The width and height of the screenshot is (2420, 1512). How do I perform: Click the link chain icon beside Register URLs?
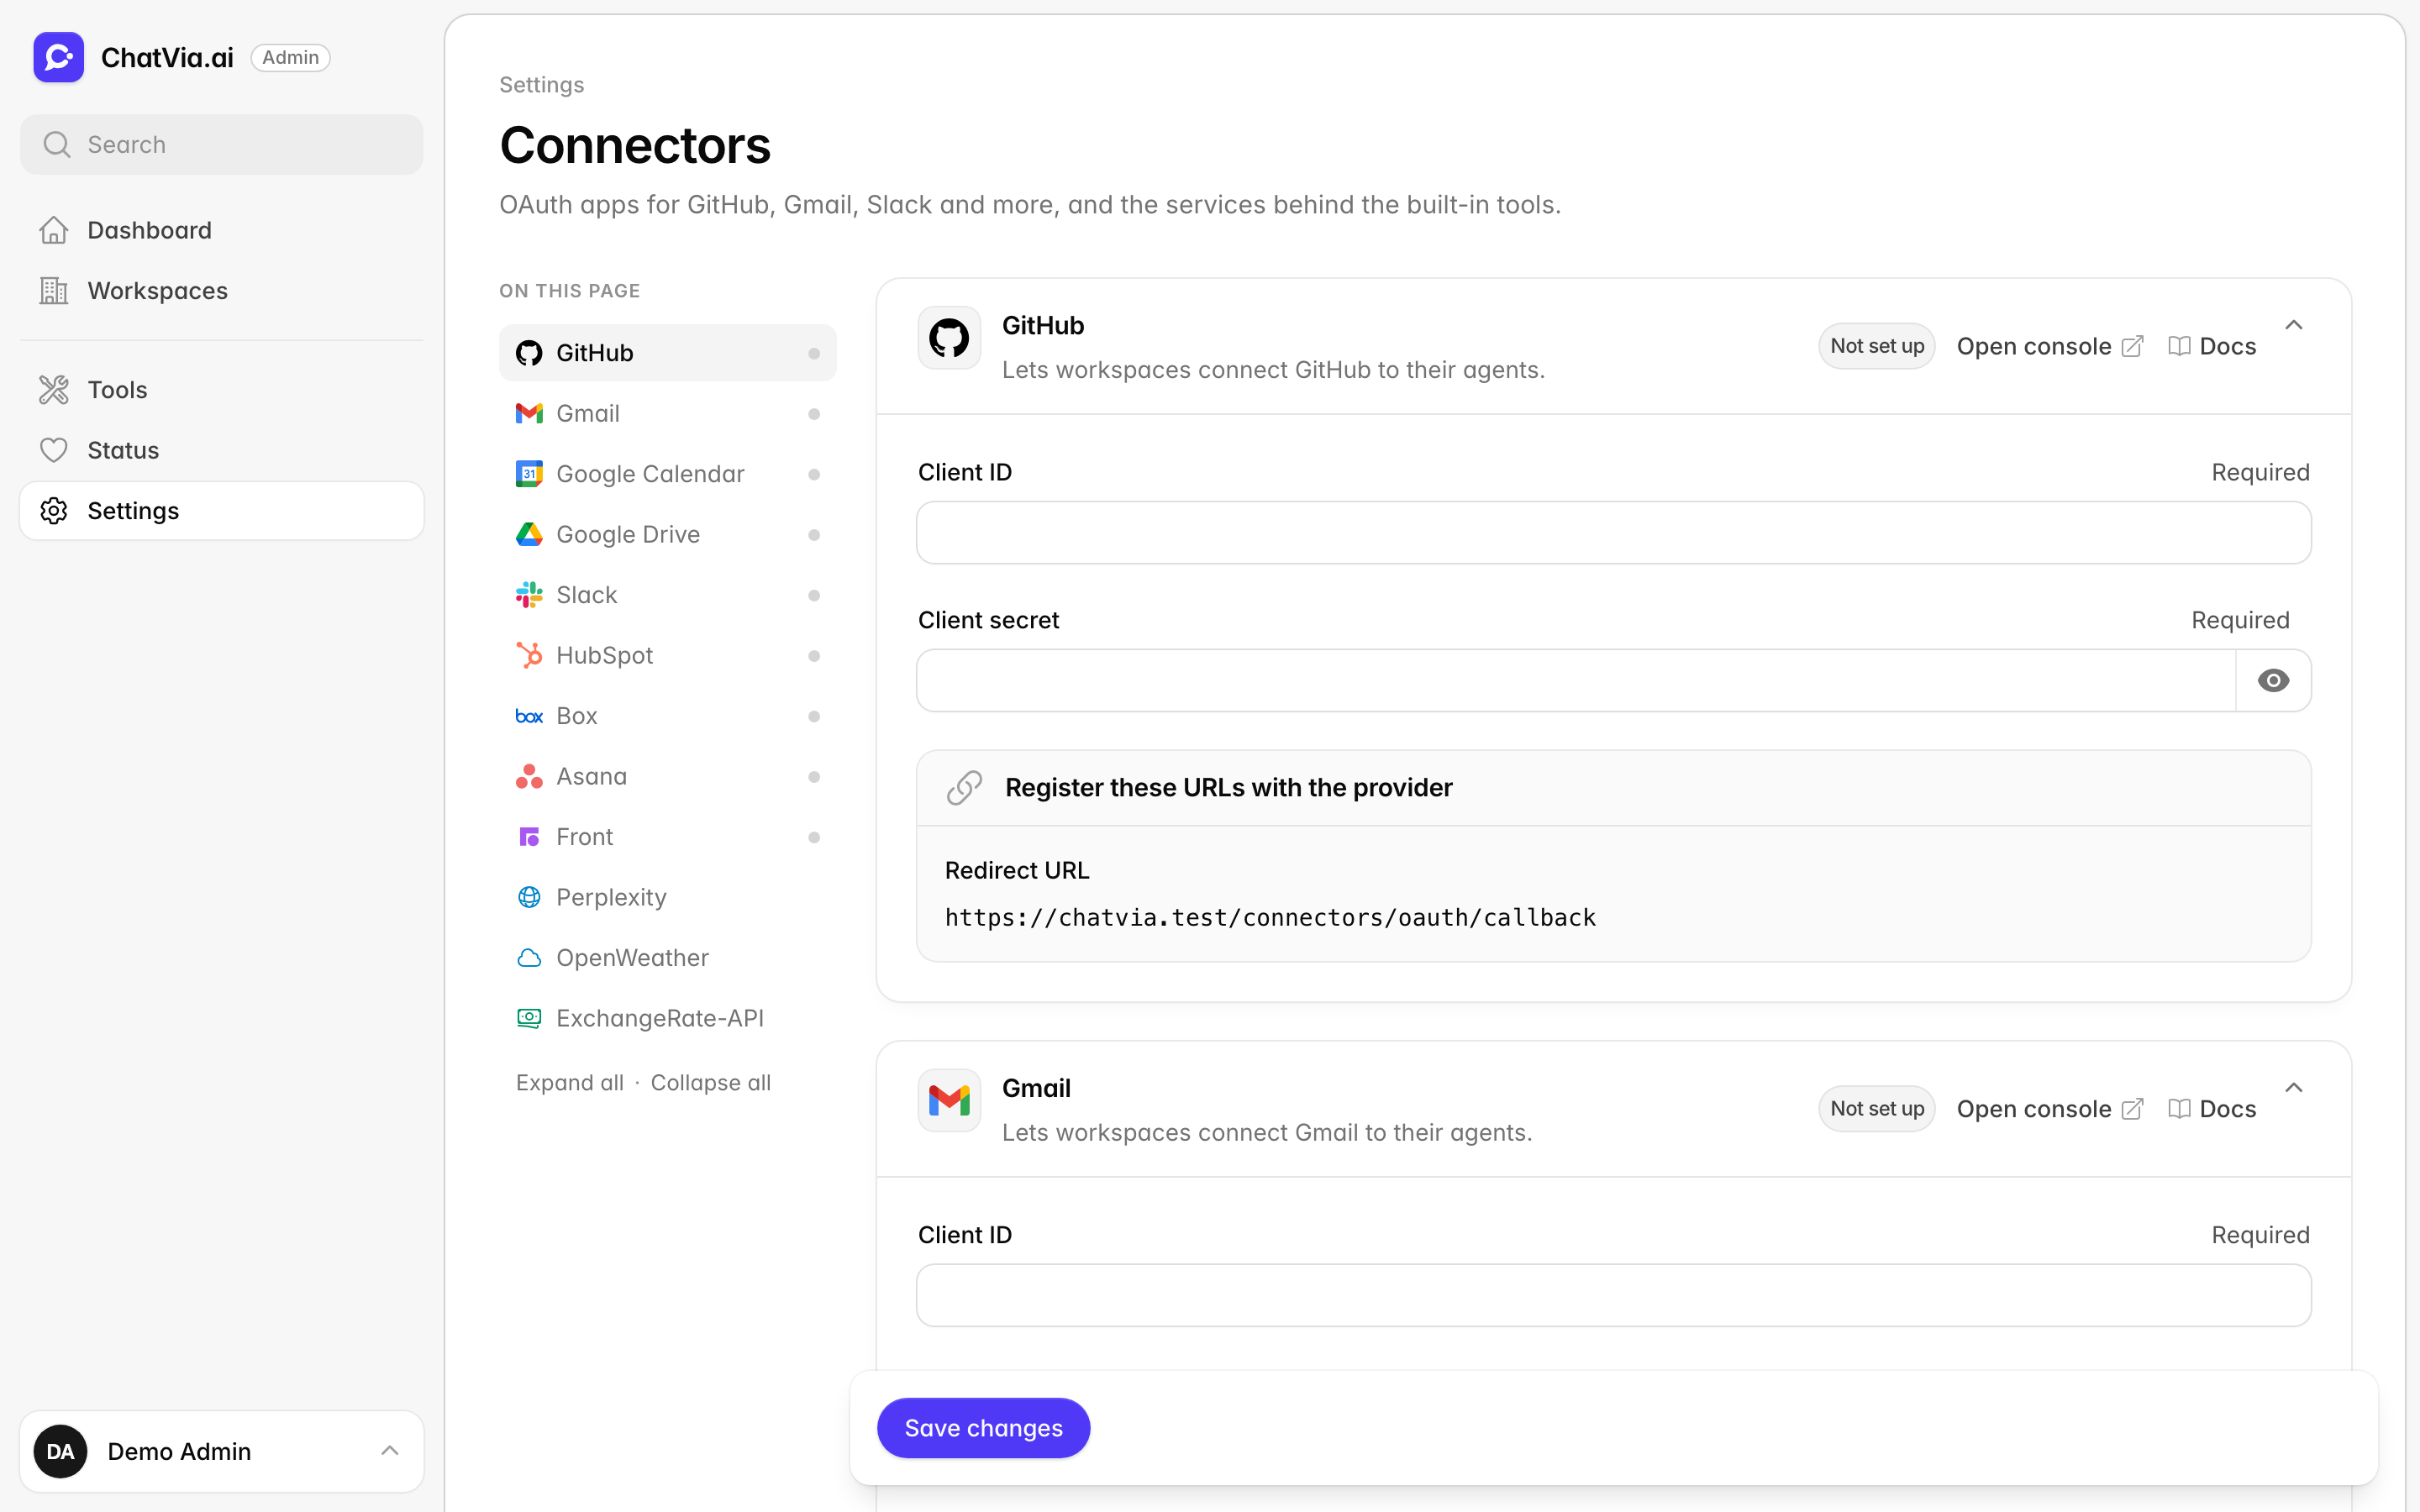pyautogui.click(x=965, y=788)
